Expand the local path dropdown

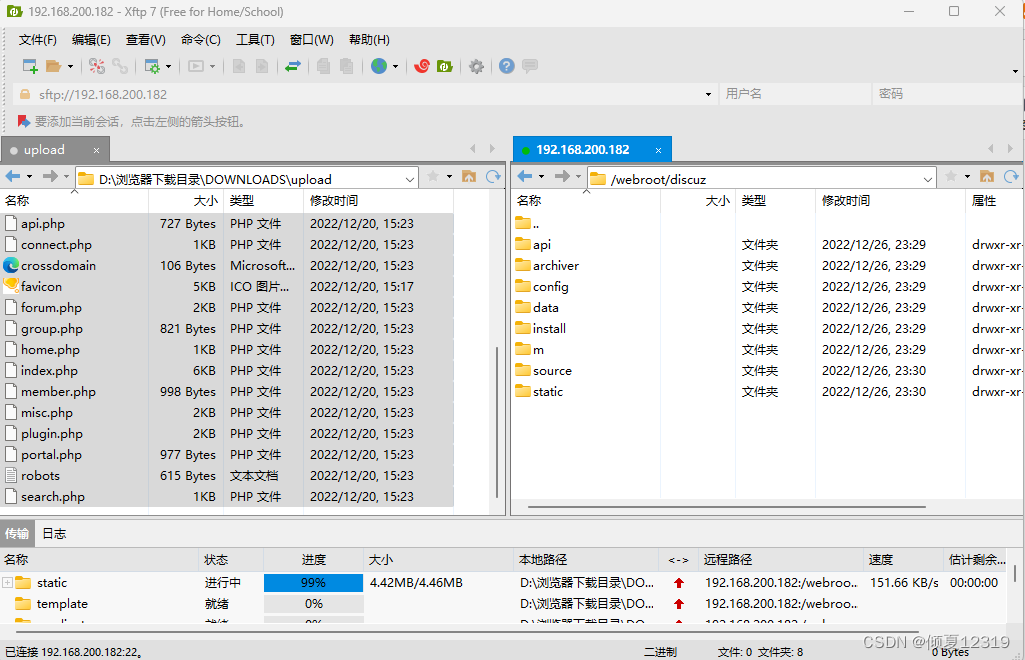[x=410, y=179]
